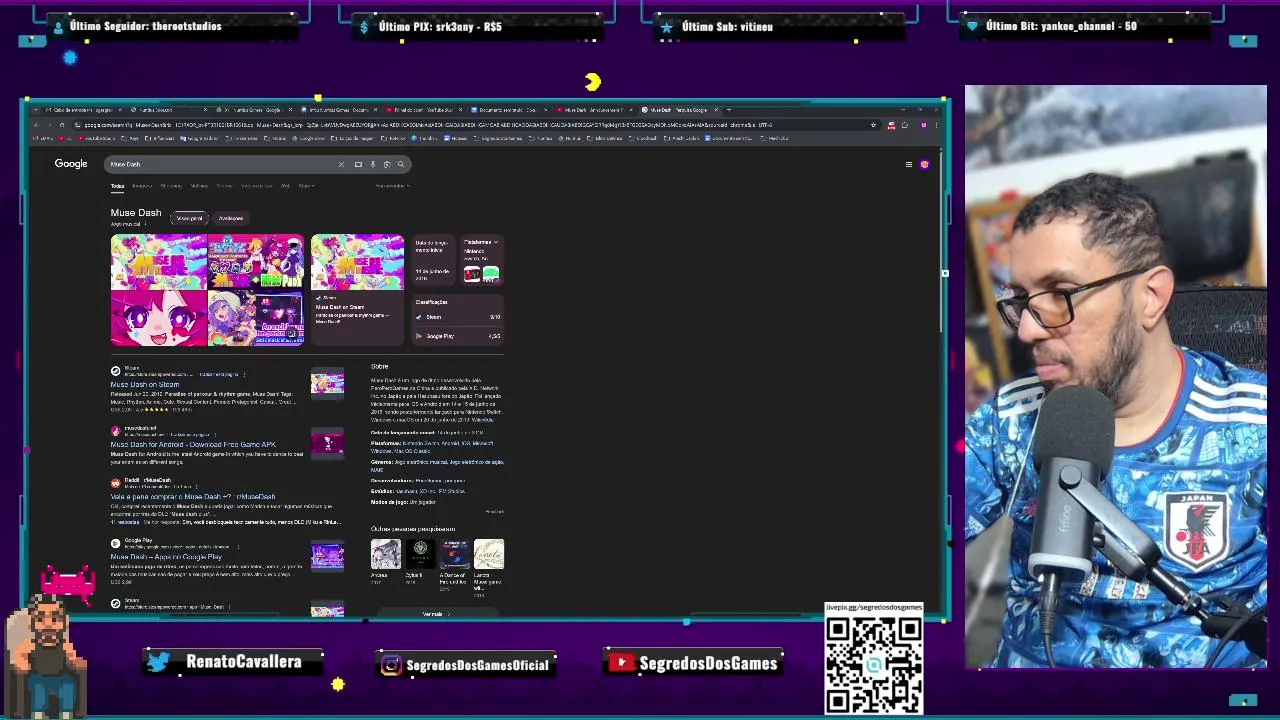Viewport: 1280px width, 720px height.
Task: Open the Lanota related search thumbnail
Action: coord(489,554)
